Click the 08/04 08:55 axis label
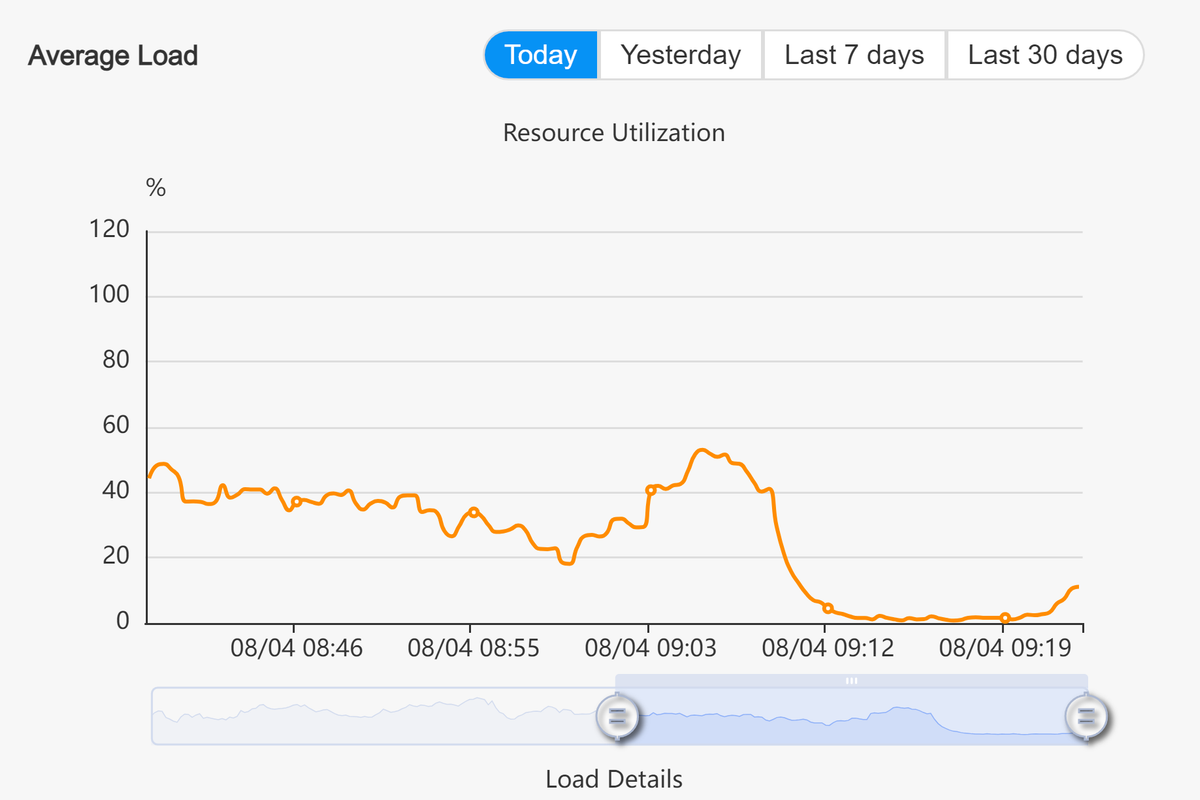Image resolution: width=1200 pixels, height=800 pixels. [474, 649]
